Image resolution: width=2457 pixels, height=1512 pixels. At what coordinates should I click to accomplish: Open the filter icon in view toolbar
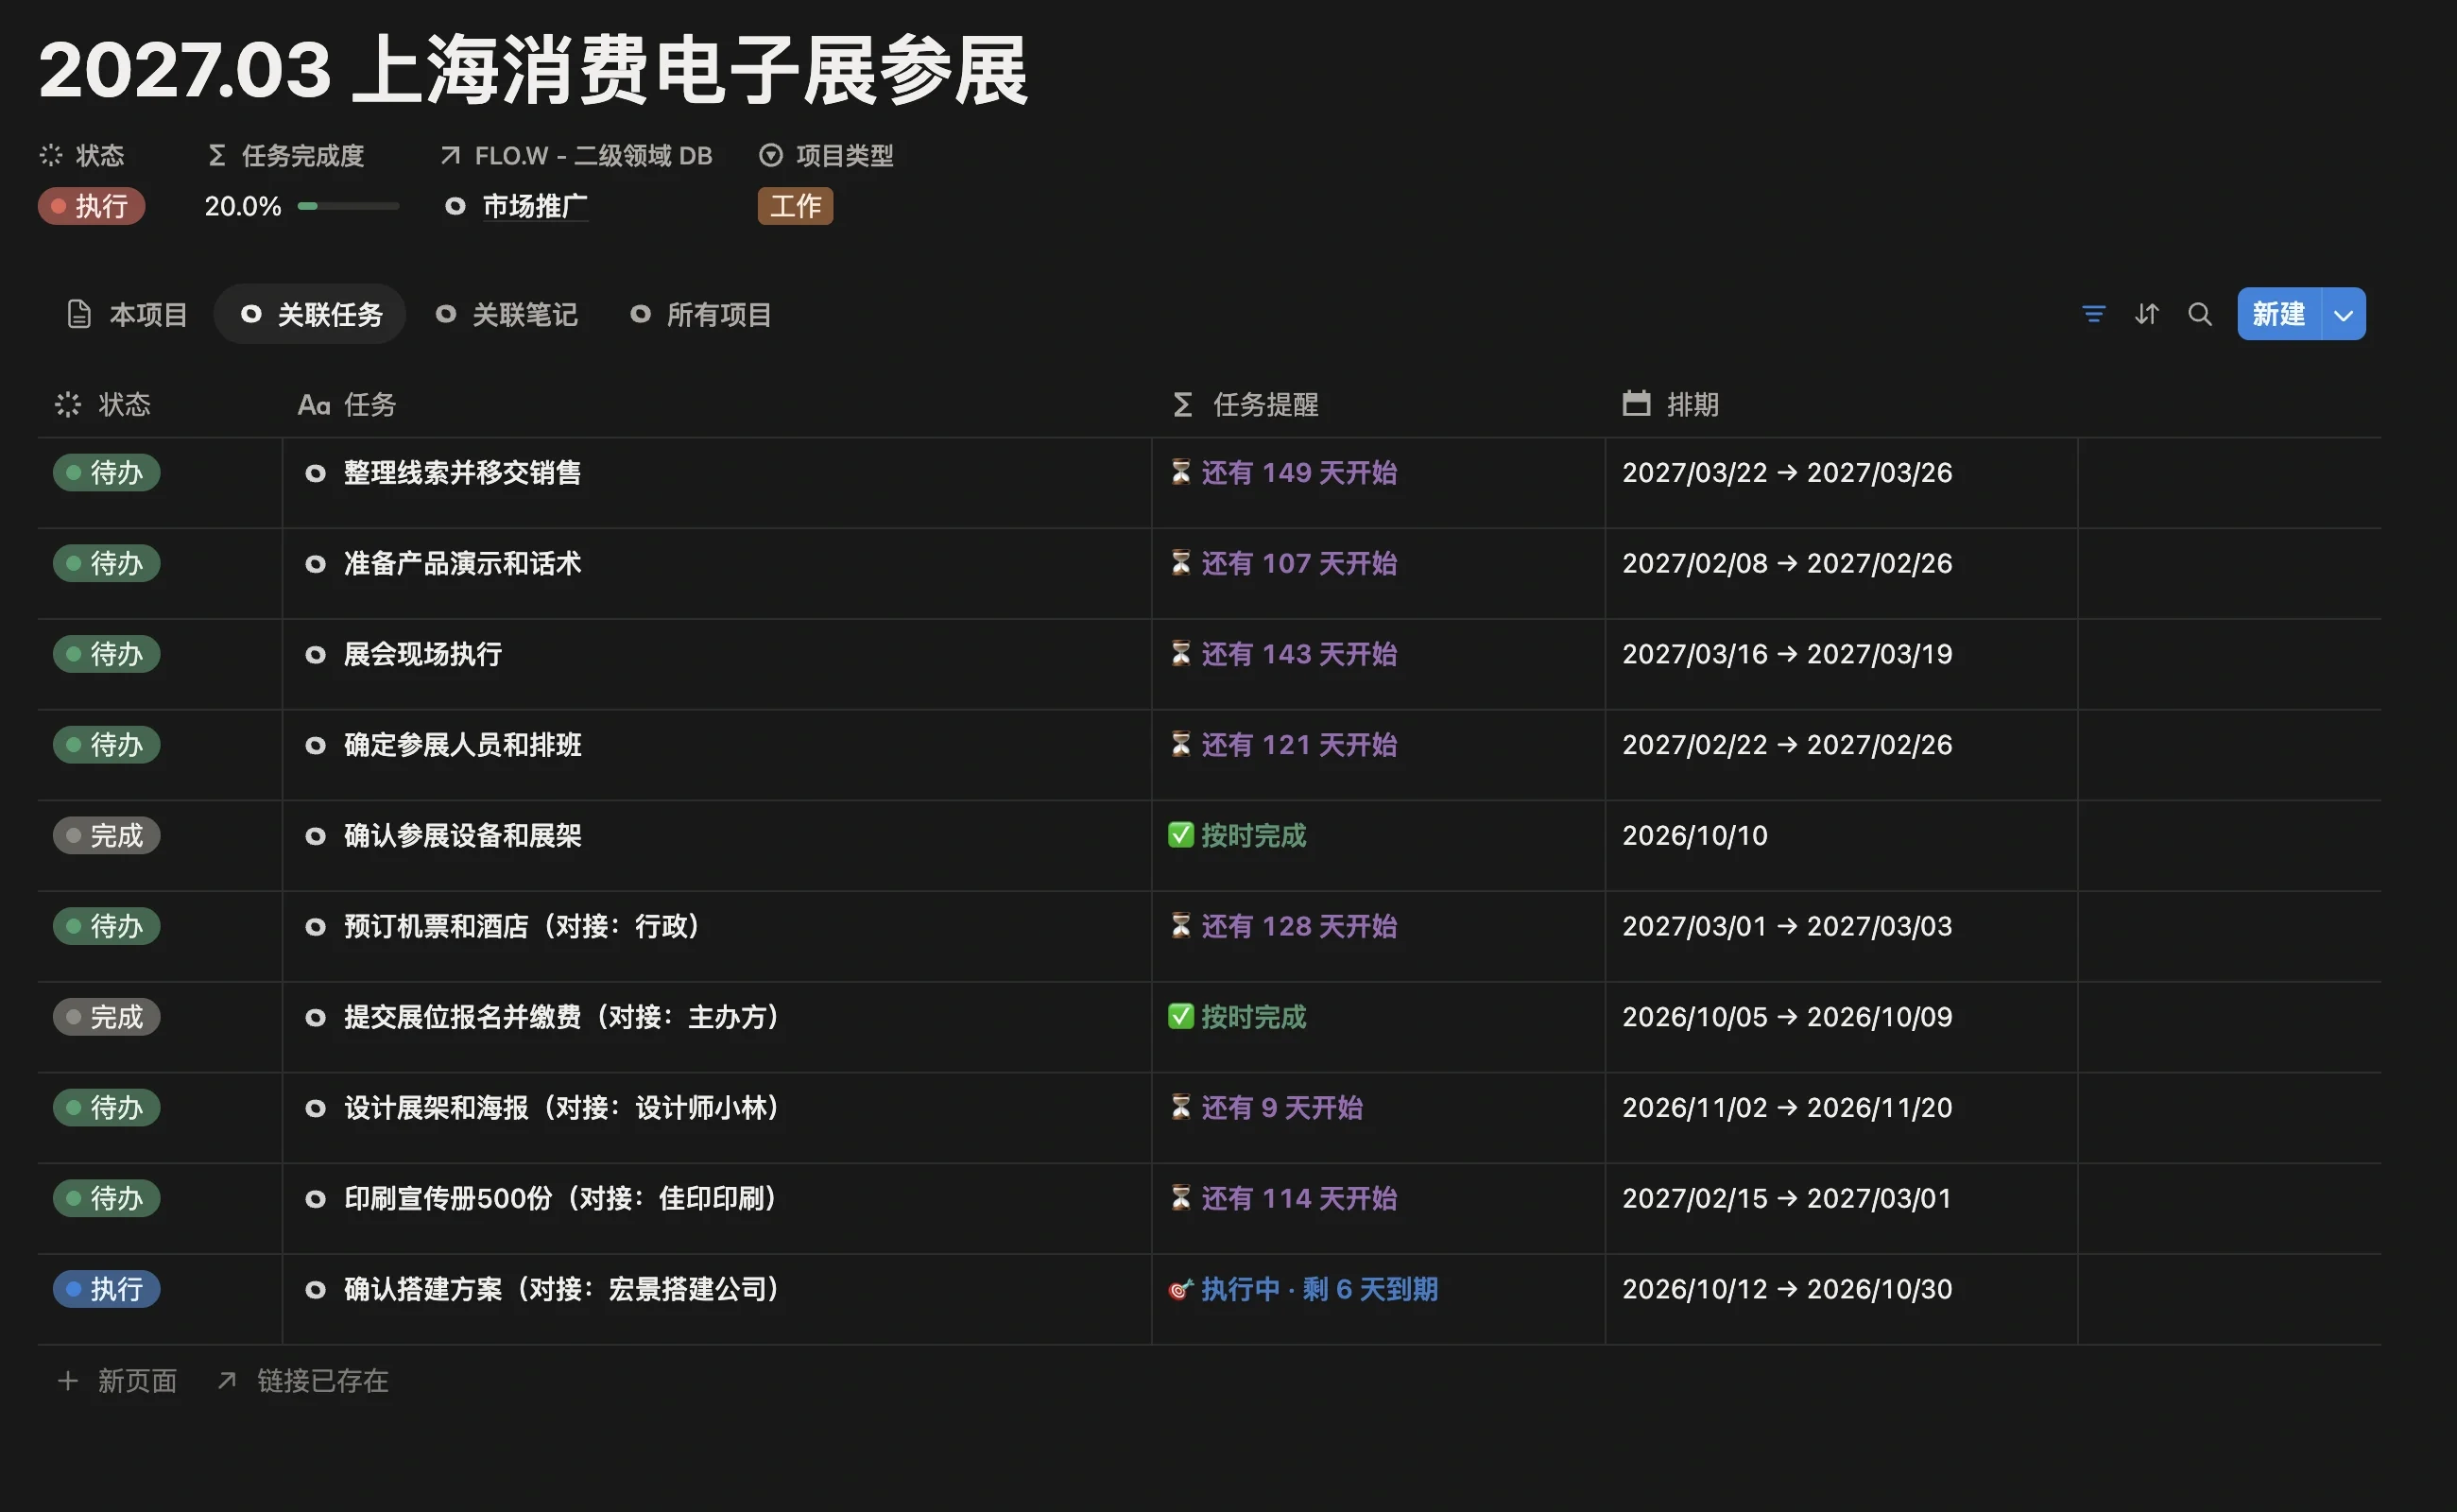(x=2093, y=314)
